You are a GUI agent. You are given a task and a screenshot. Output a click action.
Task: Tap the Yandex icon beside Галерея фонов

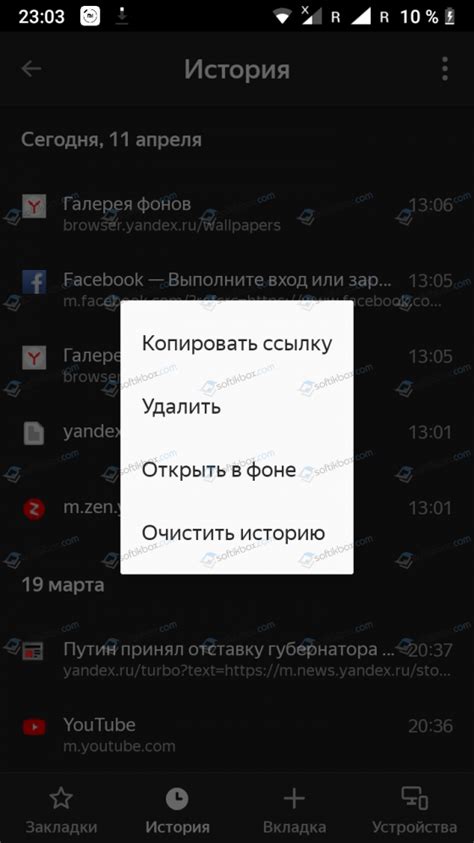pos(34,206)
